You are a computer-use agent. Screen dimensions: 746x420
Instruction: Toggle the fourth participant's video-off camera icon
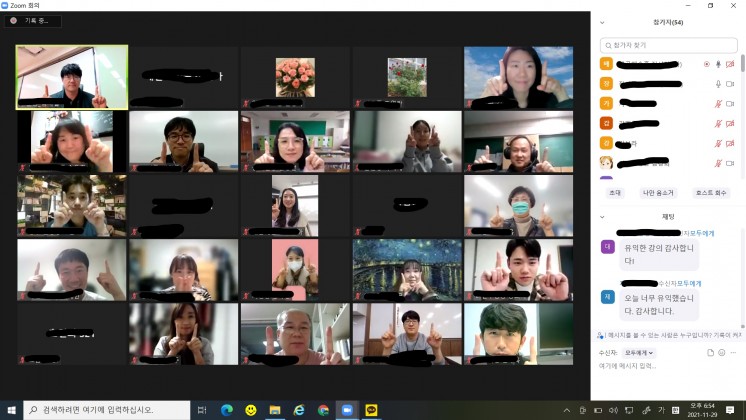[x=730, y=123]
